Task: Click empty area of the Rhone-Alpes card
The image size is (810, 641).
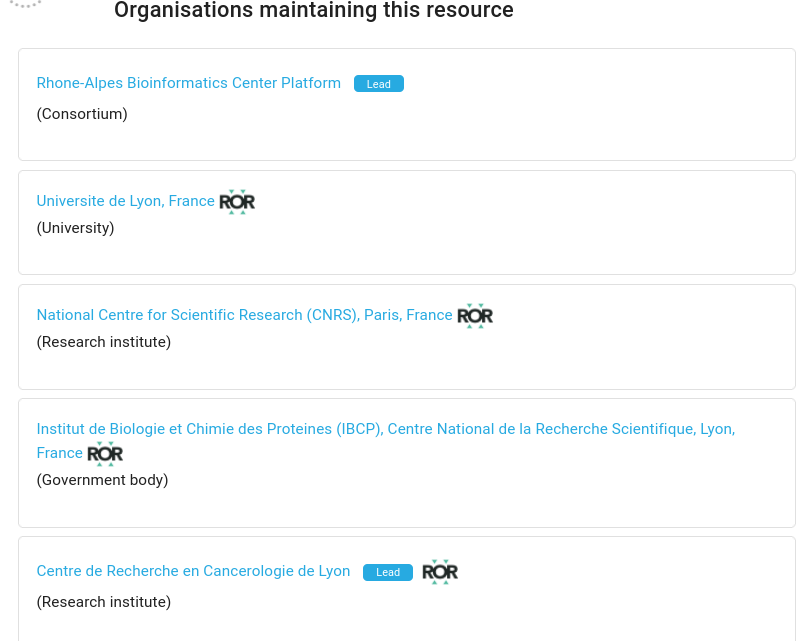Action: pyautogui.click(x=568, y=119)
